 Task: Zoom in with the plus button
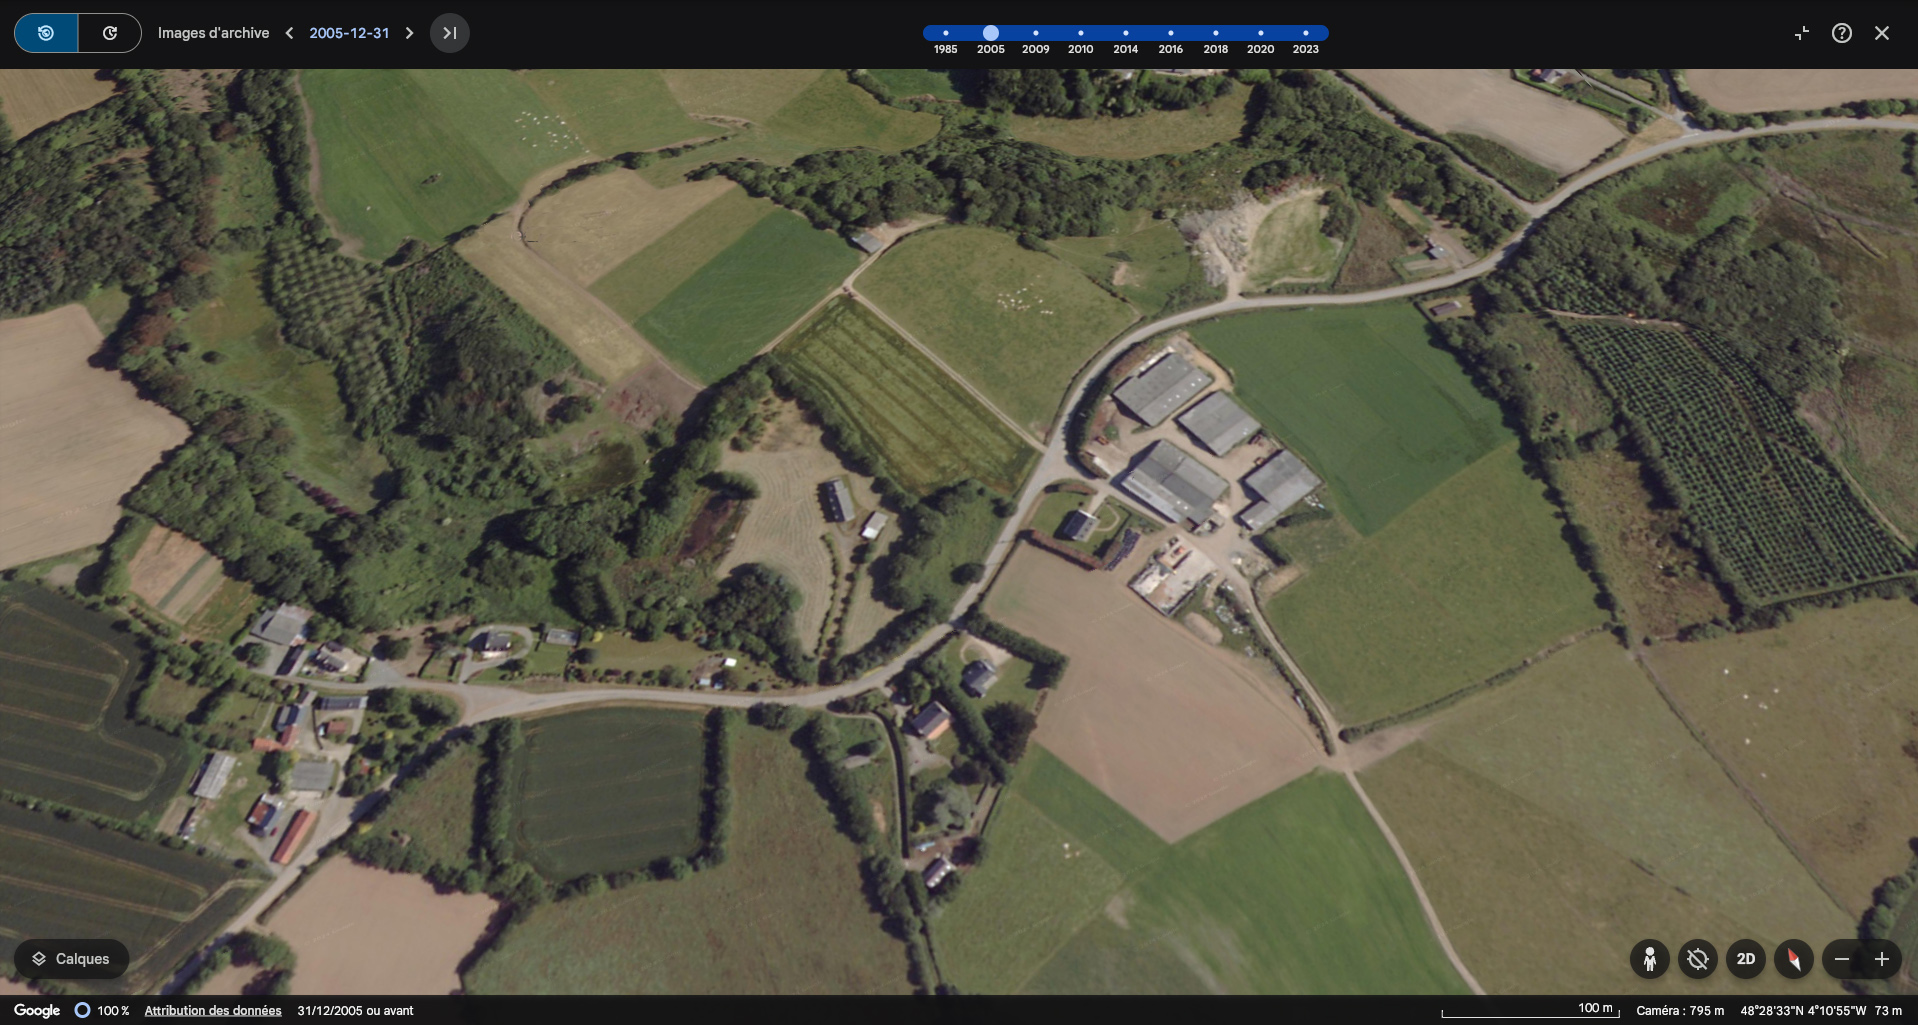pyautogui.click(x=1882, y=959)
